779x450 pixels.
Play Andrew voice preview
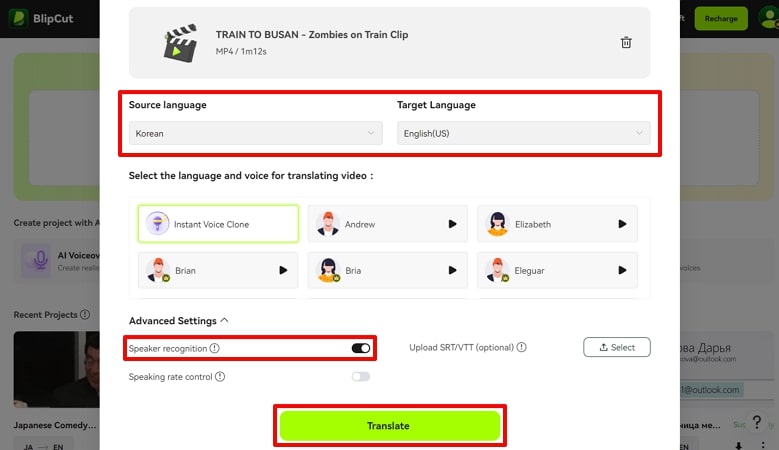point(453,225)
